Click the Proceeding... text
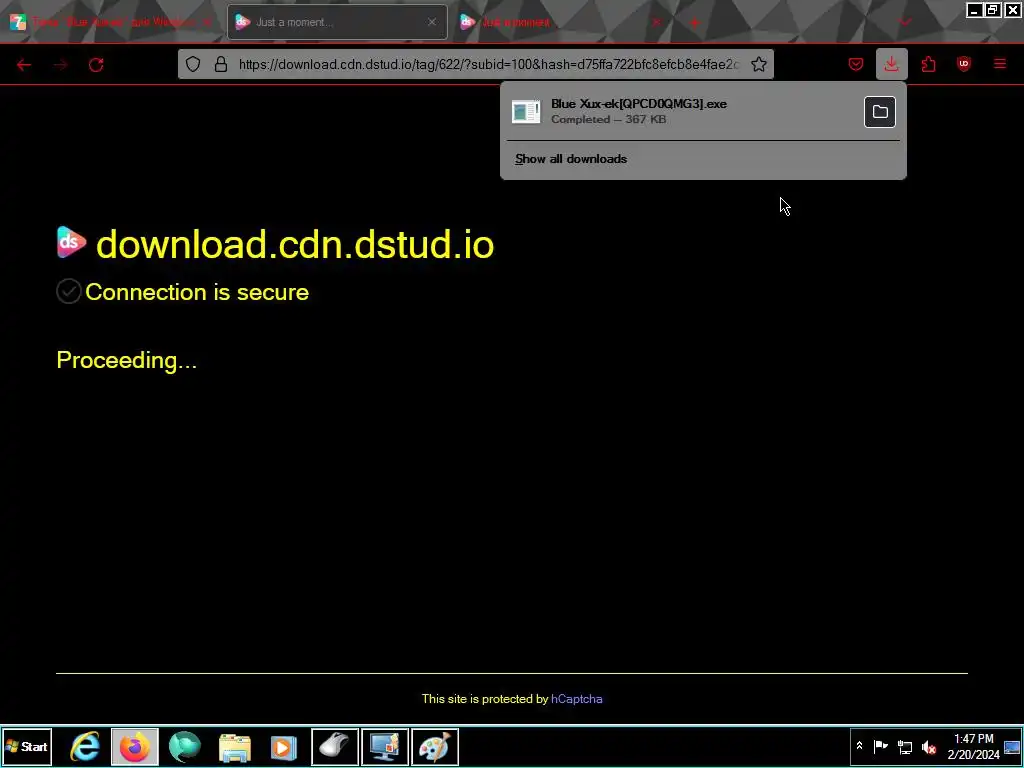 [127, 360]
